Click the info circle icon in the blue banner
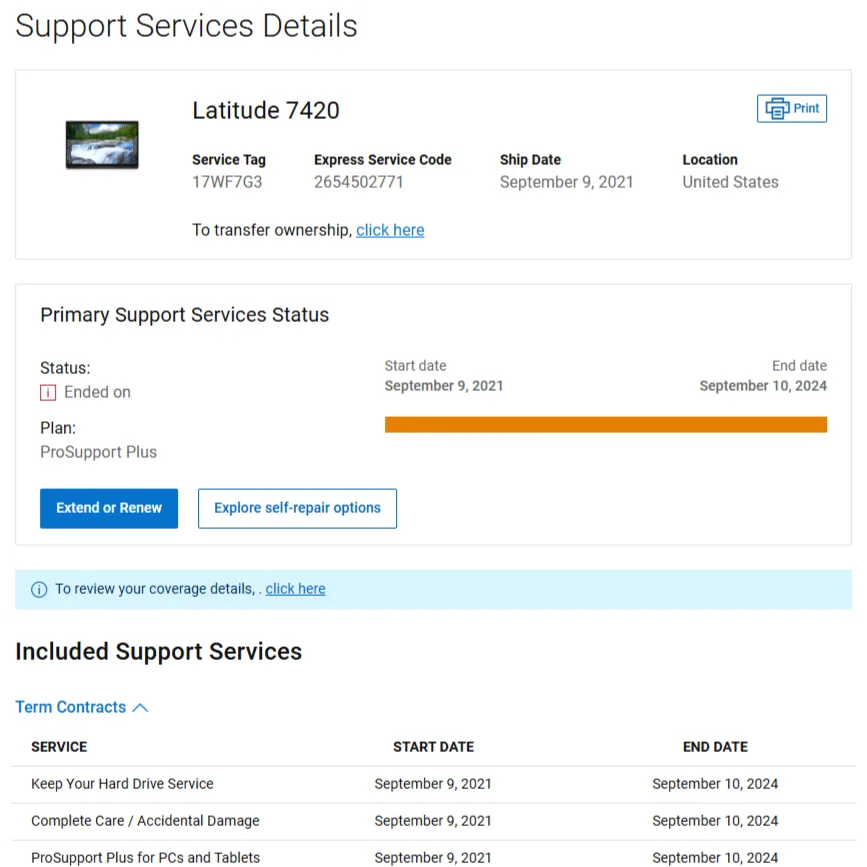Screen dimensions: 867x867 [x=38, y=588]
